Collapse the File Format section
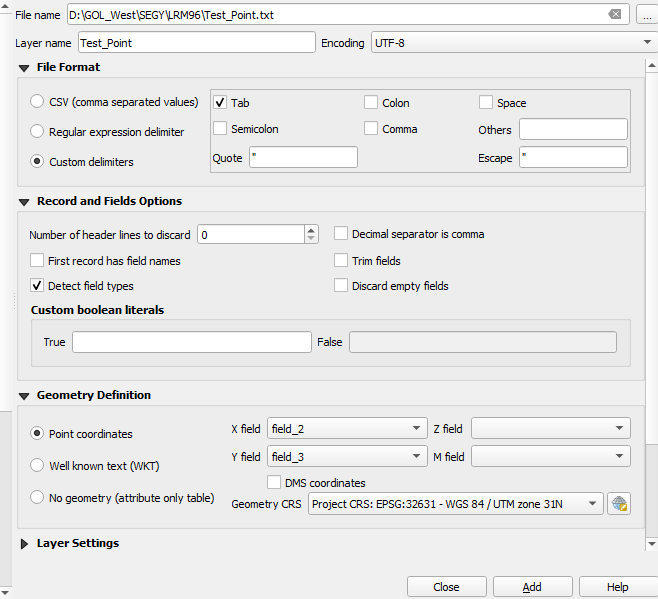This screenshot has height=599, width=658. click(24, 68)
